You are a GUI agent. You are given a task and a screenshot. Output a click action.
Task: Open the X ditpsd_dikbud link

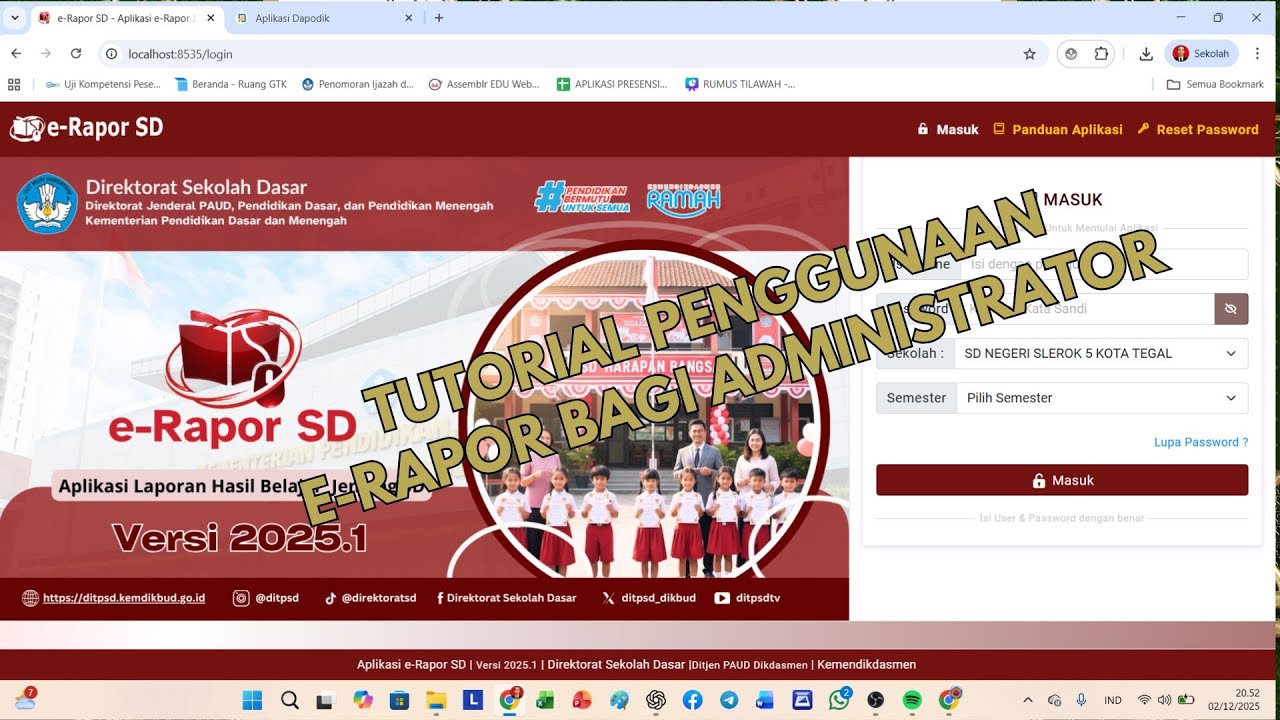coord(649,598)
